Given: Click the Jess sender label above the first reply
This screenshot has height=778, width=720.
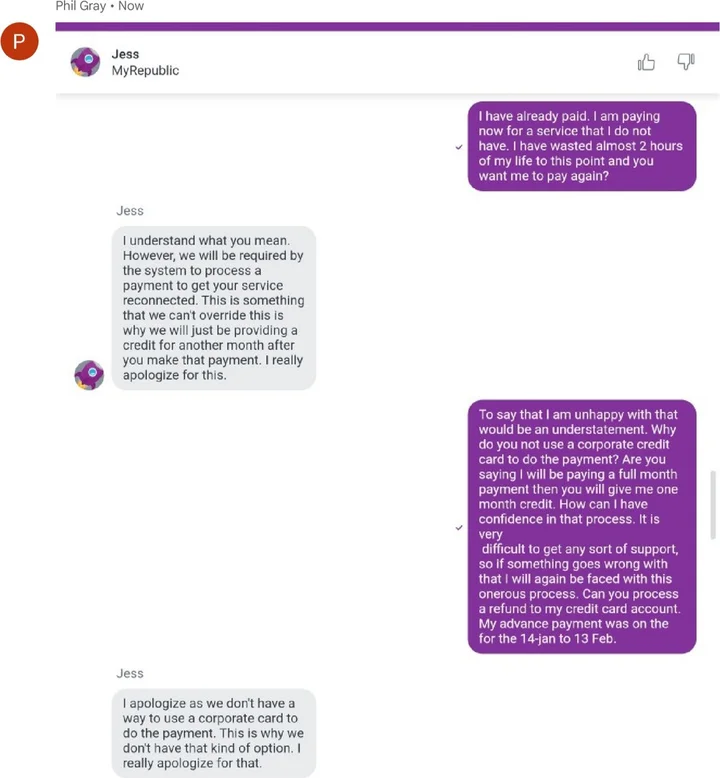Looking at the screenshot, I should (x=130, y=211).
